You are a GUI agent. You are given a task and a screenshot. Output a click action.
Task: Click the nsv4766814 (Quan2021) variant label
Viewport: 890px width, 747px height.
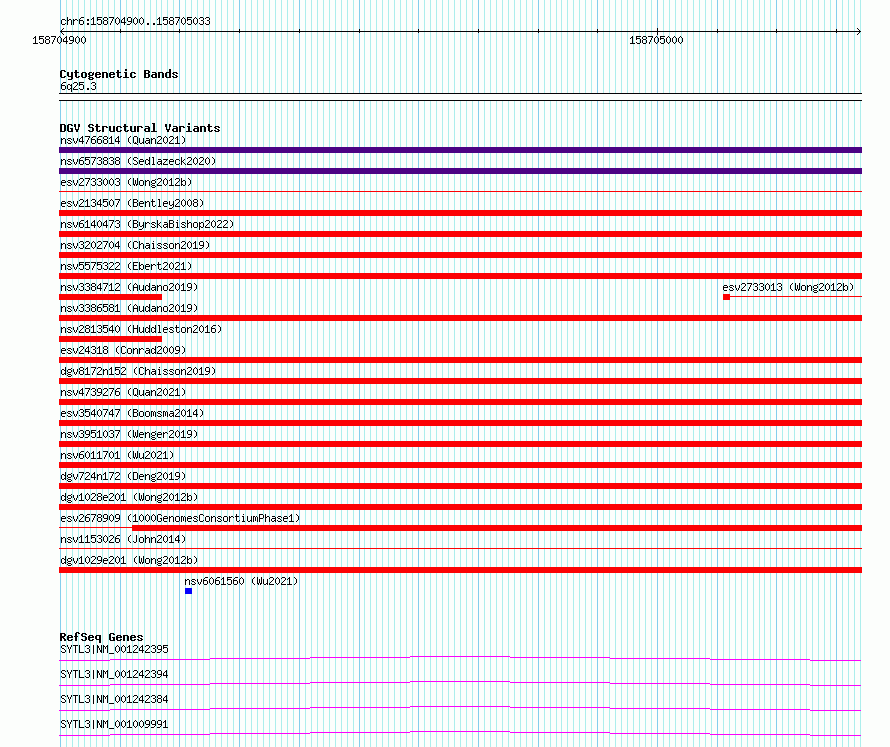[123, 140]
